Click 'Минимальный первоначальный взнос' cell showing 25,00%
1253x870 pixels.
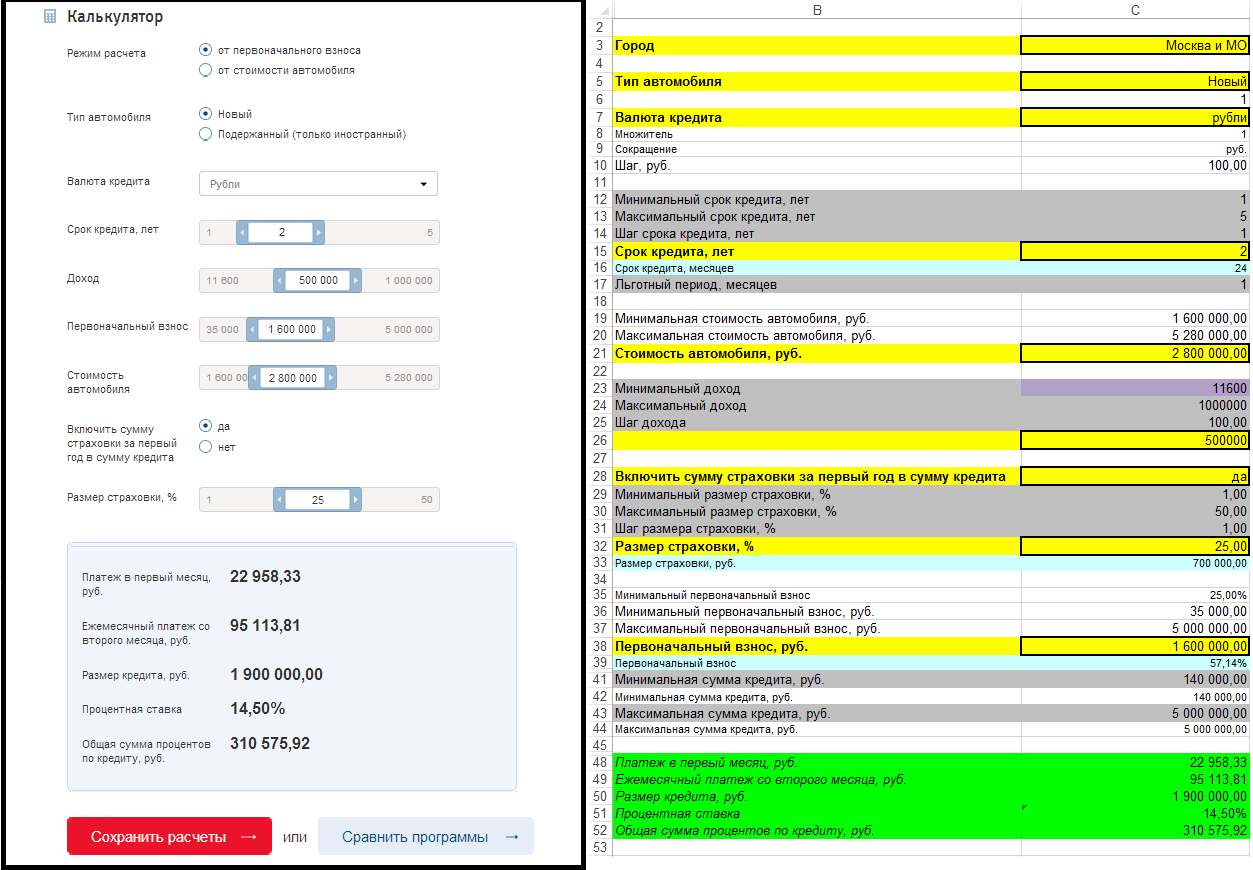(1135, 594)
